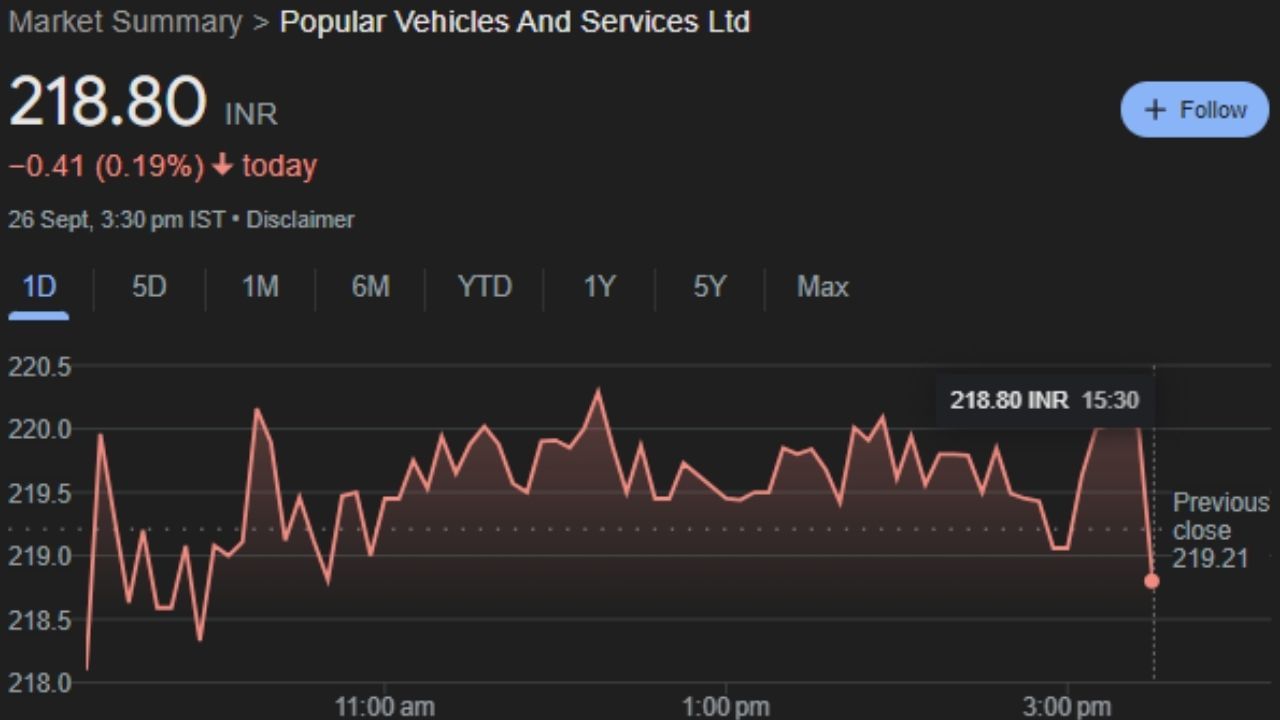Open the Market Summary breadcrumb link

click(x=125, y=22)
